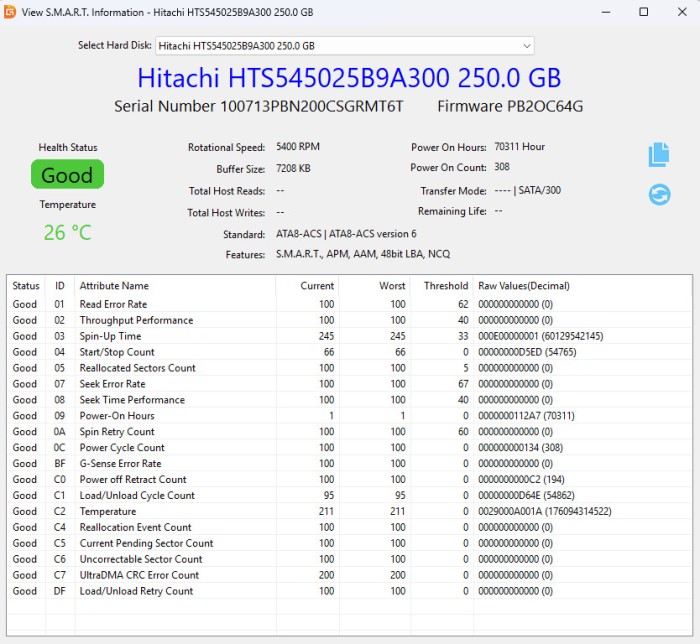Image resolution: width=700 pixels, height=644 pixels.
Task: Click threshold value 67 for Seek Error Rate
Action: click(x=463, y=384)
